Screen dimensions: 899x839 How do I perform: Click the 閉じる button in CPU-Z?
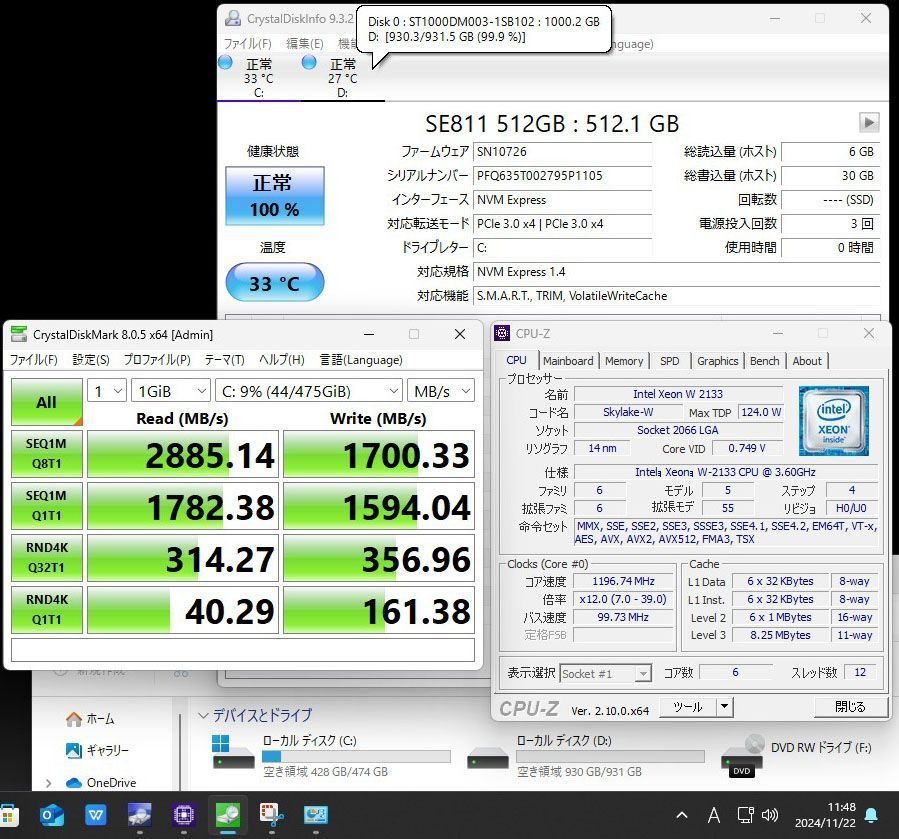(x=850, y=707)
